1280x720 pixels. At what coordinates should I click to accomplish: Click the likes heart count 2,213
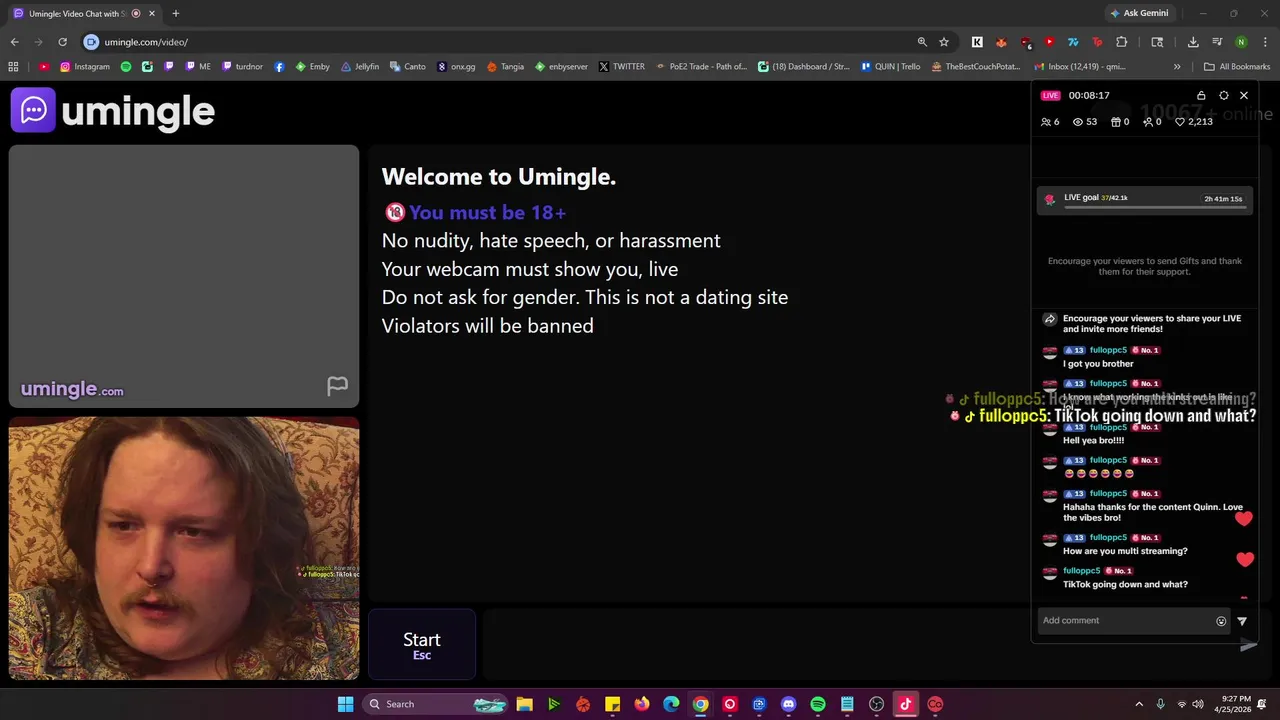[x=1194, y=122]
